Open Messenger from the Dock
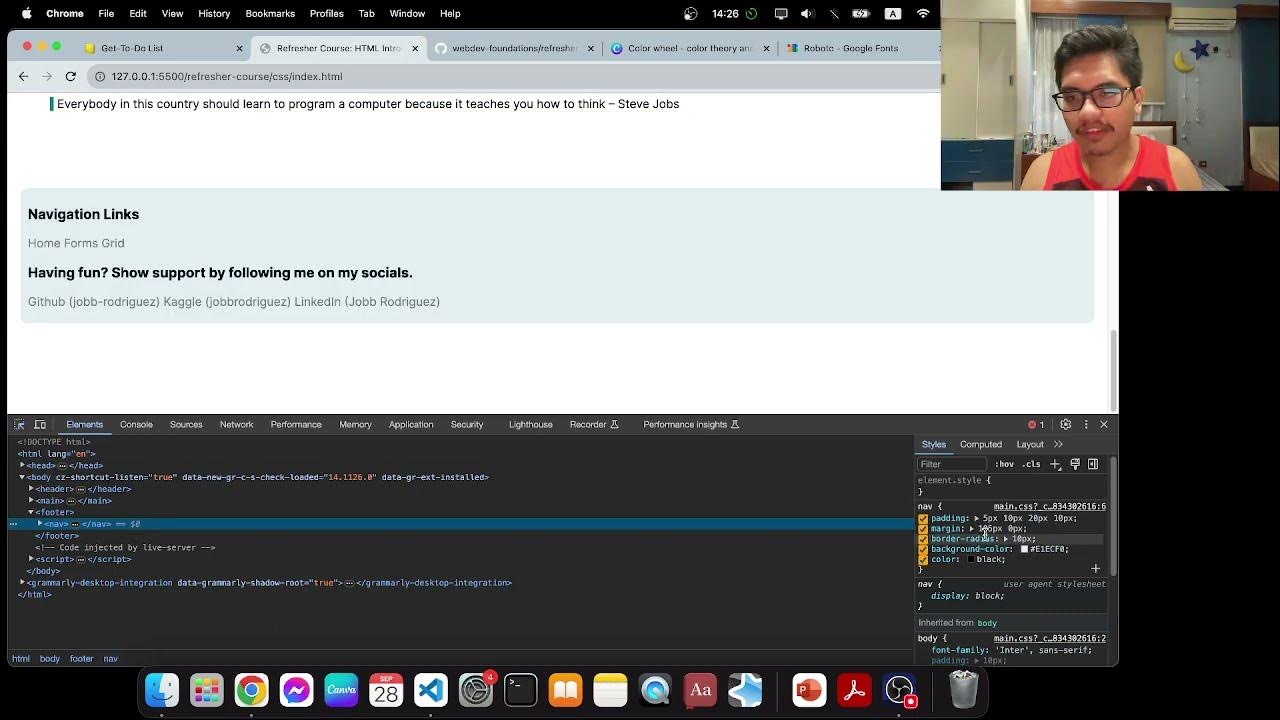Image resolution: width=1280 pixels, height=720 pixels. pos(296,690)
